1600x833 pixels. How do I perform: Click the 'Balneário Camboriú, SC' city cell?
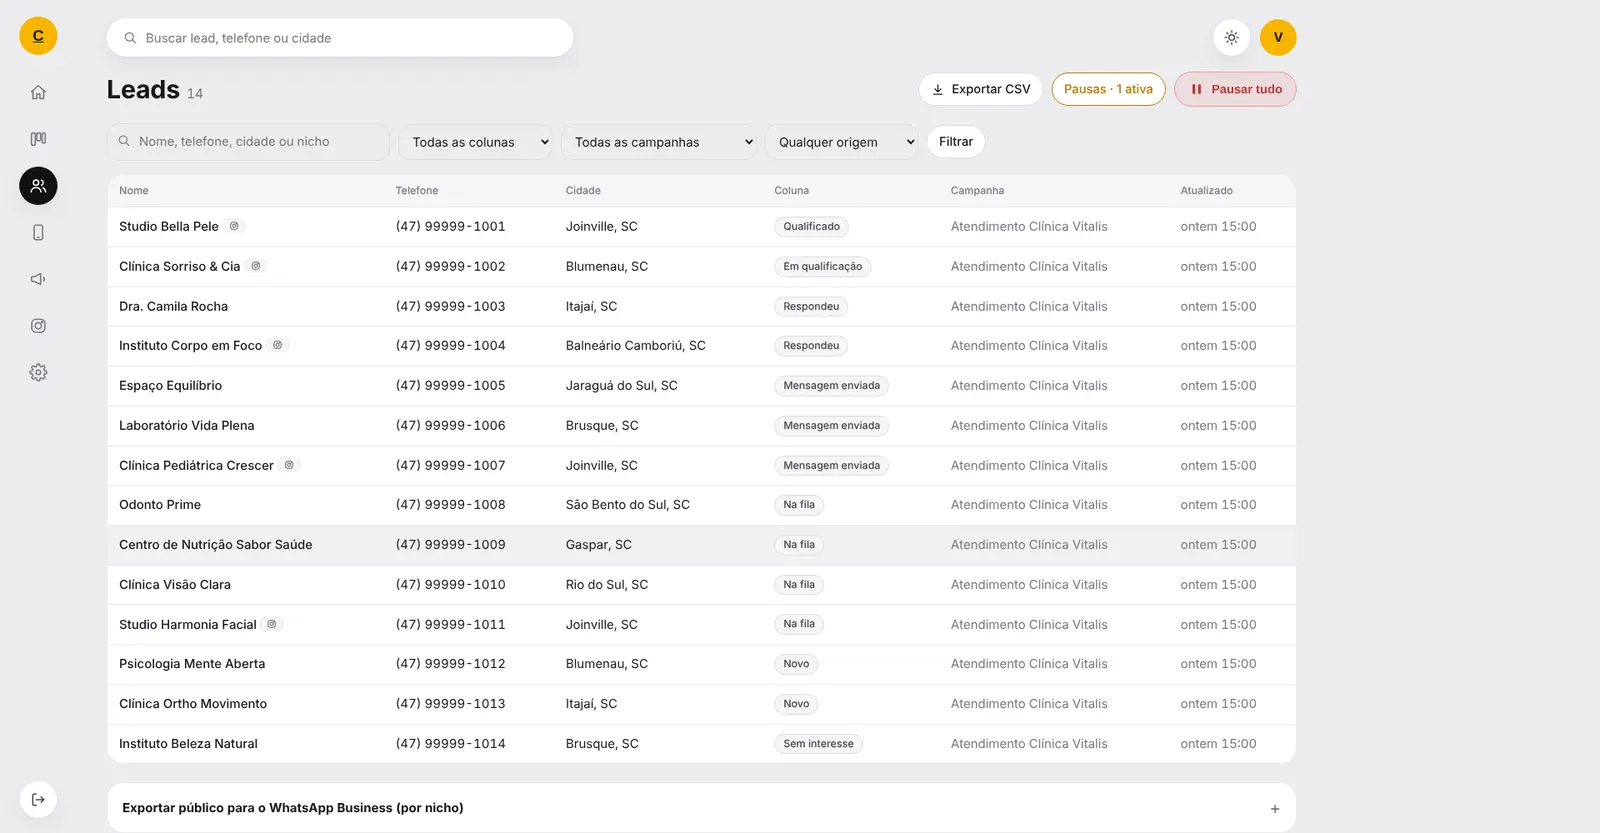coord(636,346)
